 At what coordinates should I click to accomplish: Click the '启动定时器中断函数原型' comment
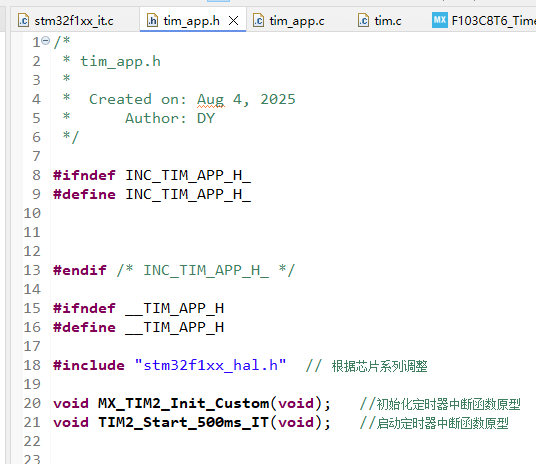click(x=443, y=423)
